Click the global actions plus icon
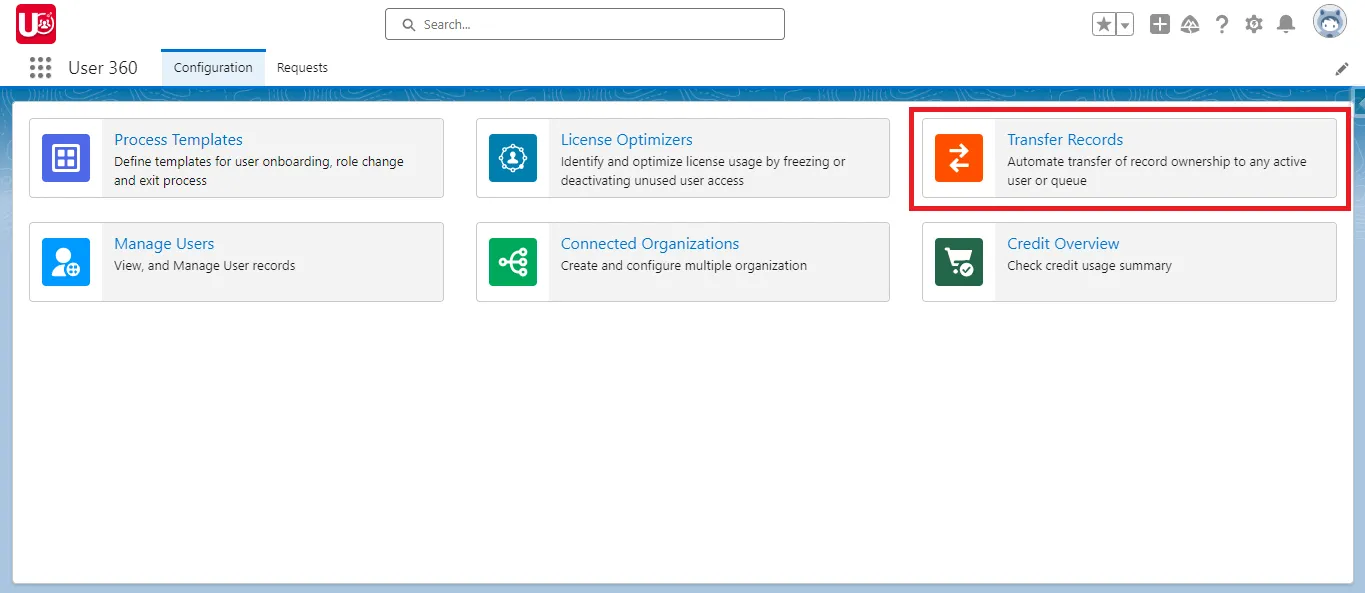This screenshot has height=593, width=1365. coord(1159,23)
